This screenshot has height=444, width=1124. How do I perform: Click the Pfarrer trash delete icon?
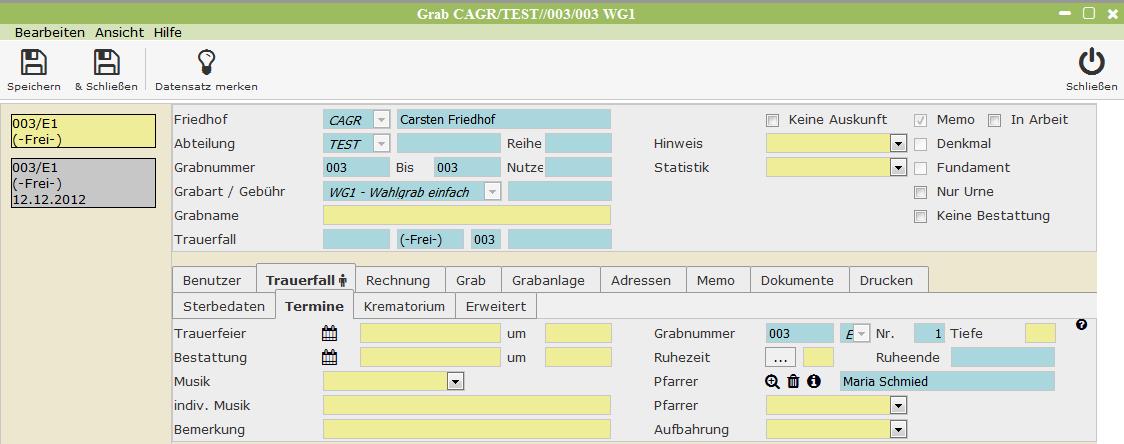(x=793, y=381)
